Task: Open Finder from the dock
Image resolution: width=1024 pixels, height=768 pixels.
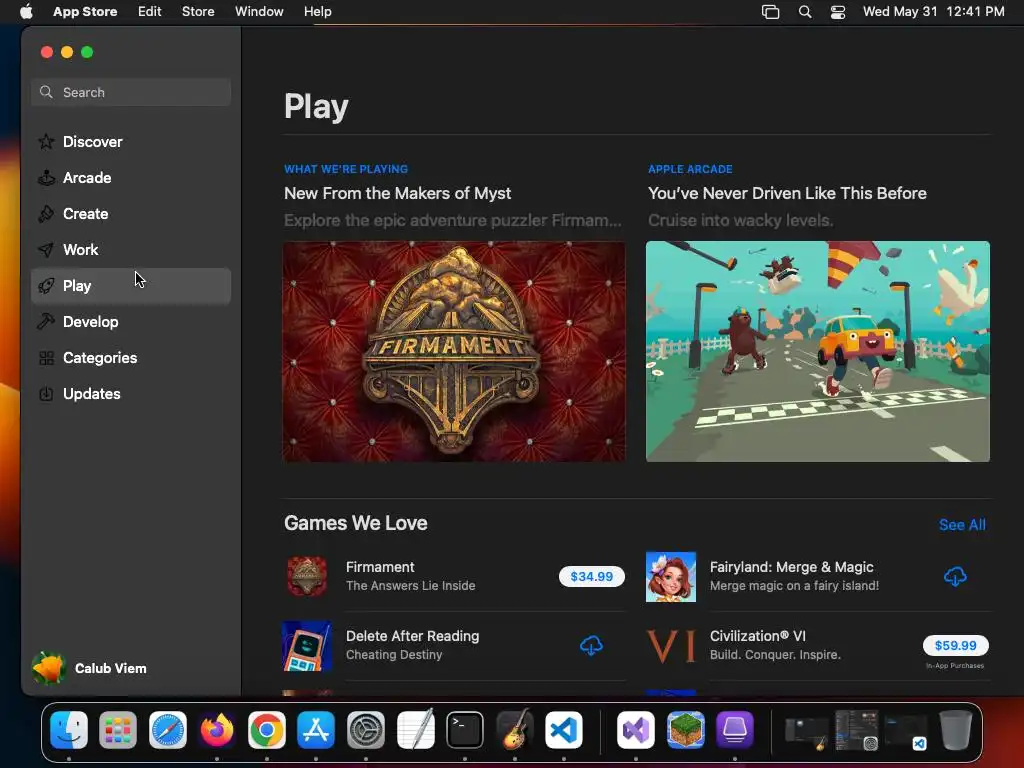Action: (69, 729)
